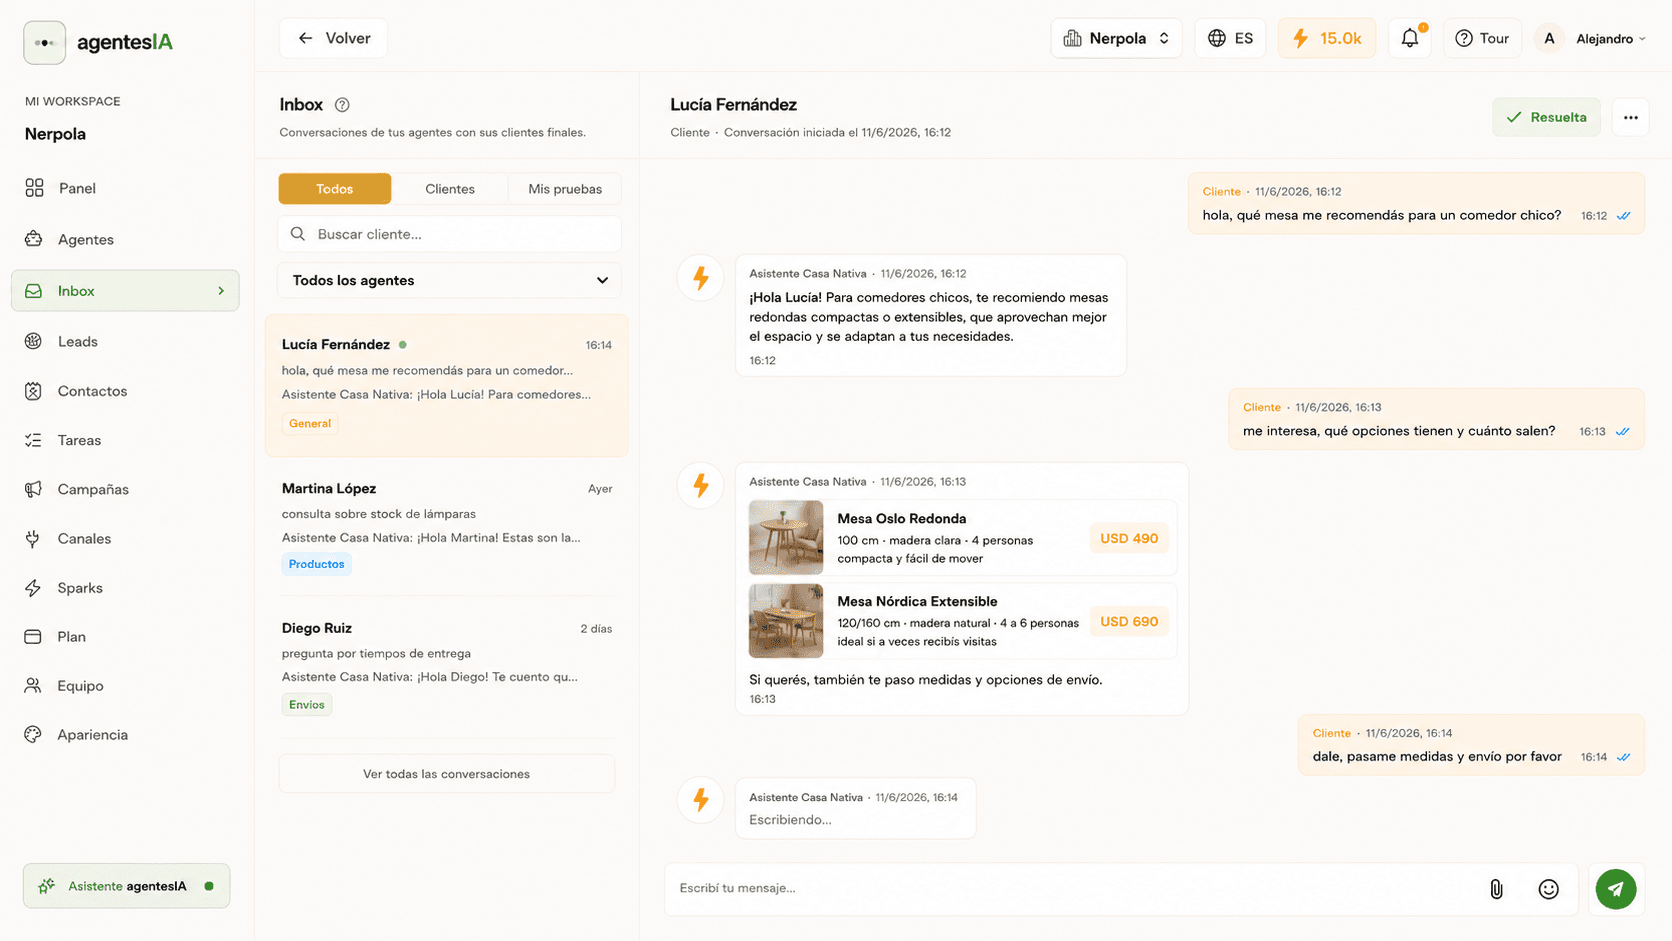This screenshot has height=941, width=1672.
Task: Open the Plan section
Action: [x=125, y=636]
